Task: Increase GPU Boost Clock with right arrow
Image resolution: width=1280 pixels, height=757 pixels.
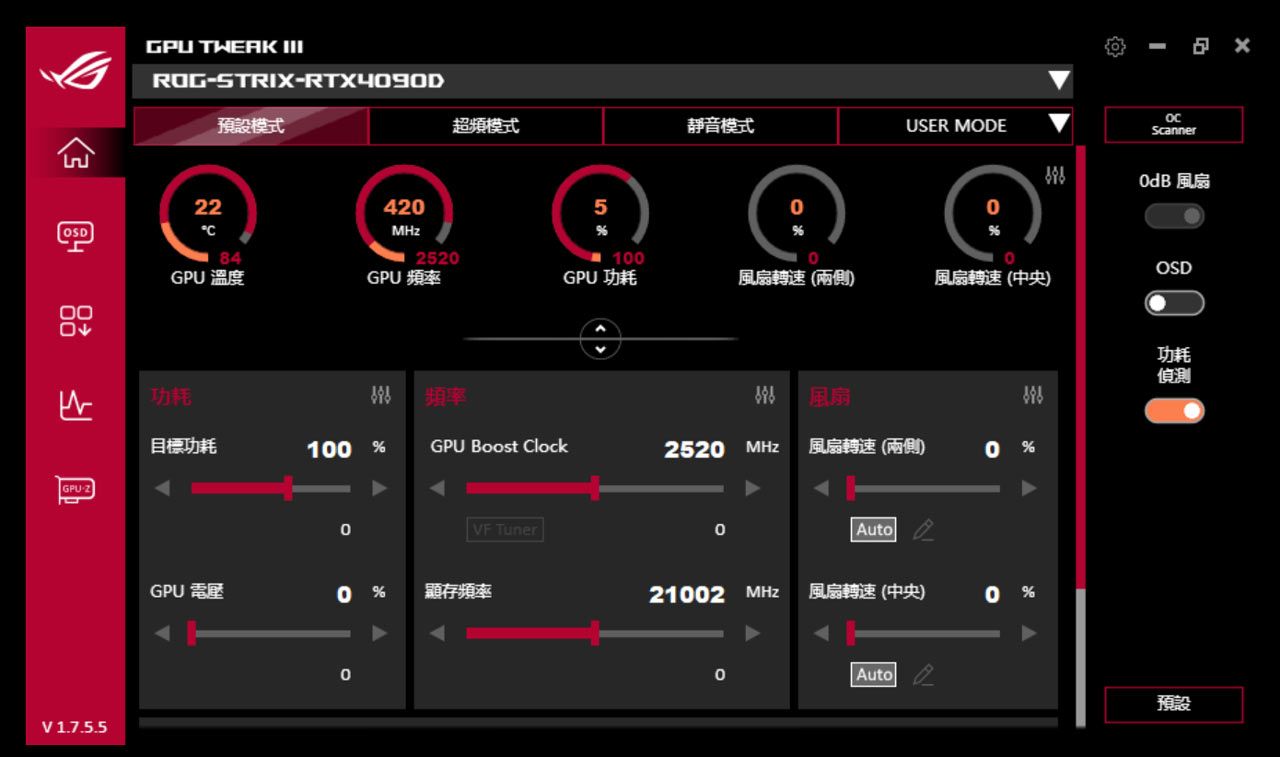Action: tap(753, 488)
